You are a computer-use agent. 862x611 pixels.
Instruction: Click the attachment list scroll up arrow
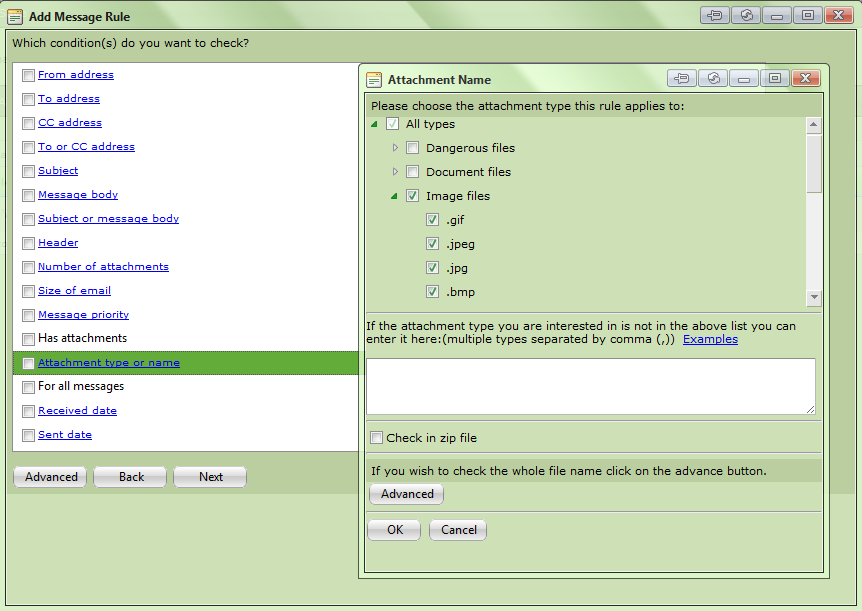814,125
